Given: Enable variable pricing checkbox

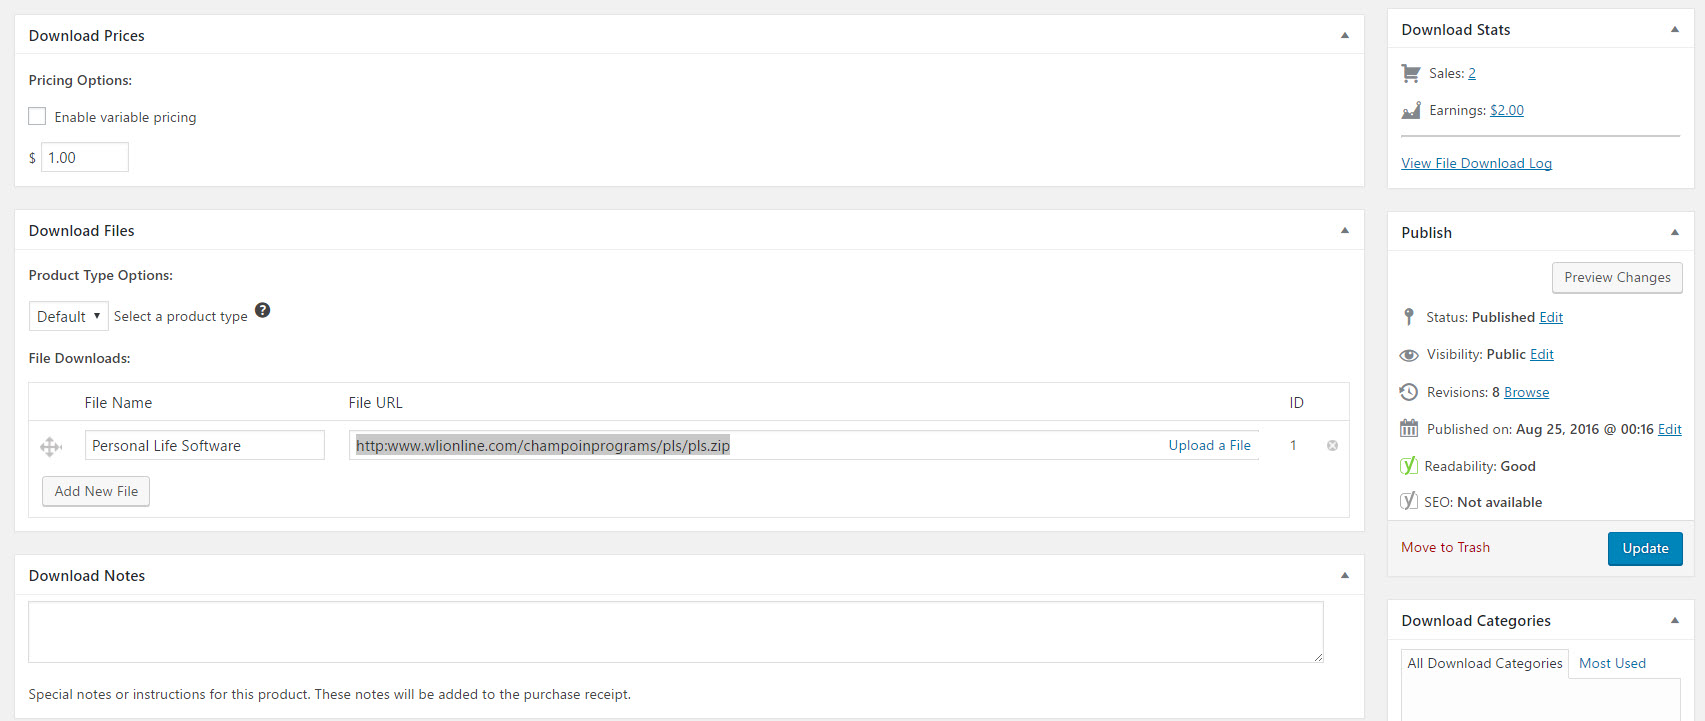Looking at the screenshot, I should [38, 117].
